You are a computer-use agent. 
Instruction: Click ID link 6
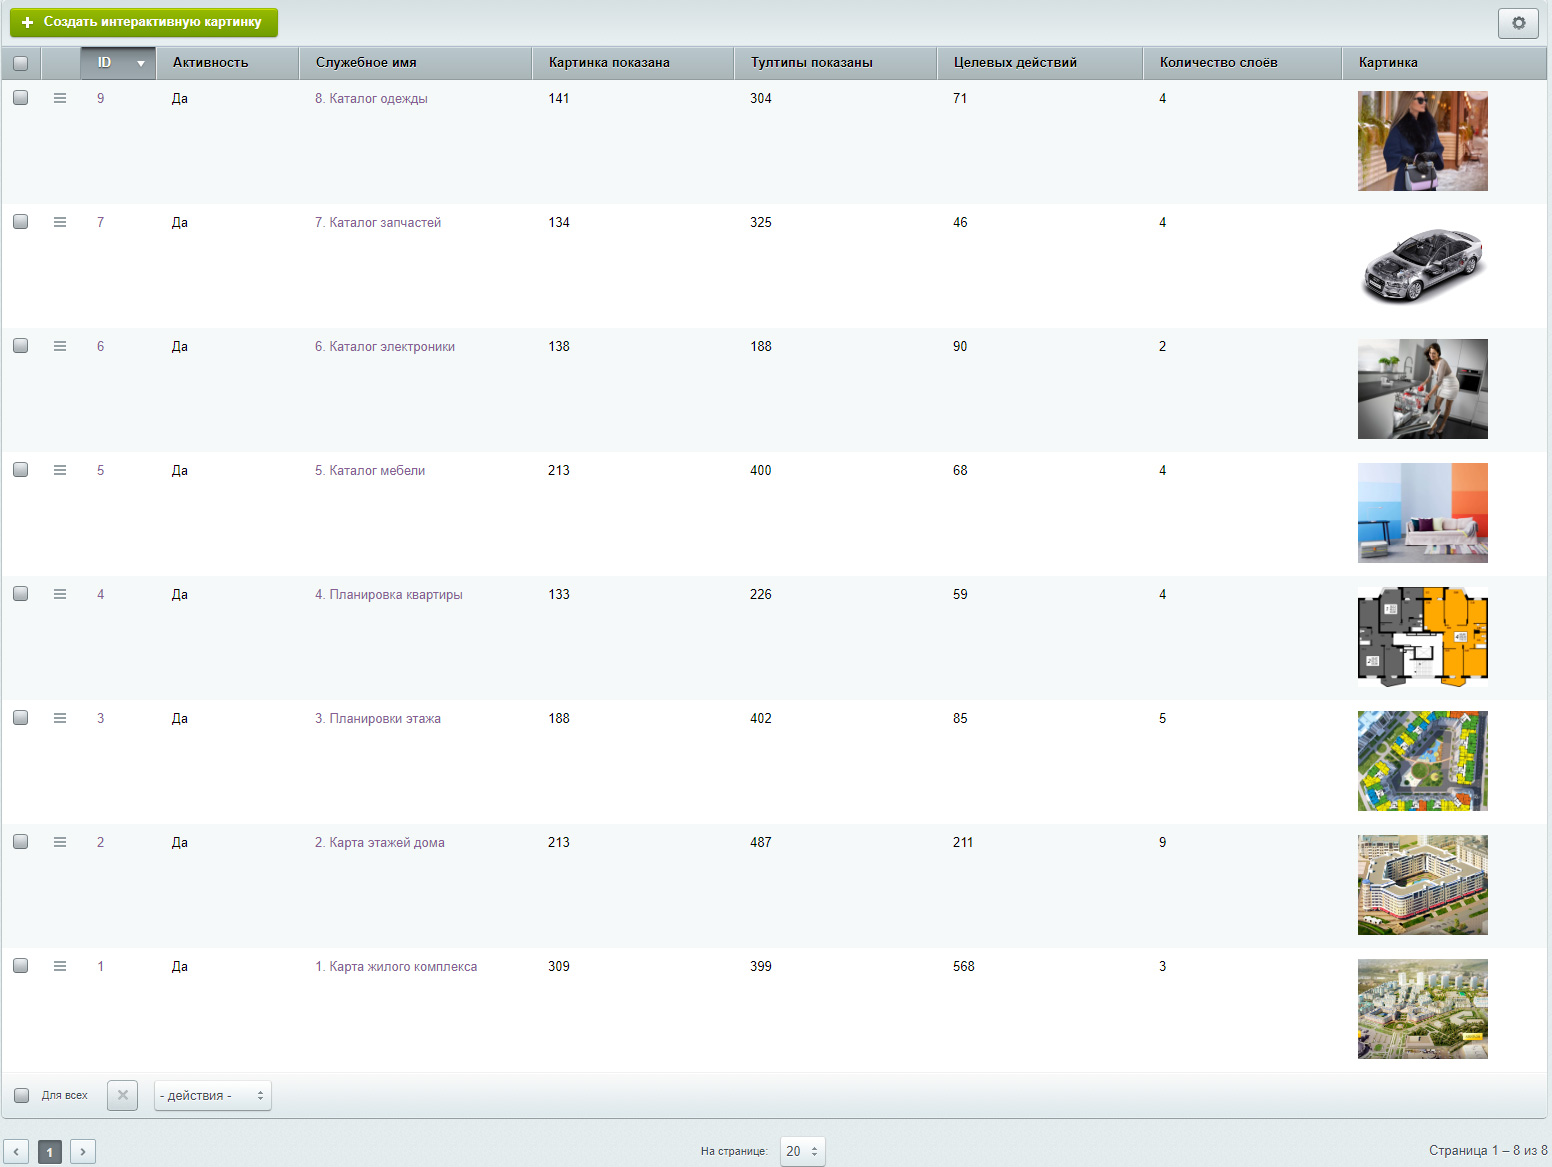pyautogui.click(x=100, y=346)
